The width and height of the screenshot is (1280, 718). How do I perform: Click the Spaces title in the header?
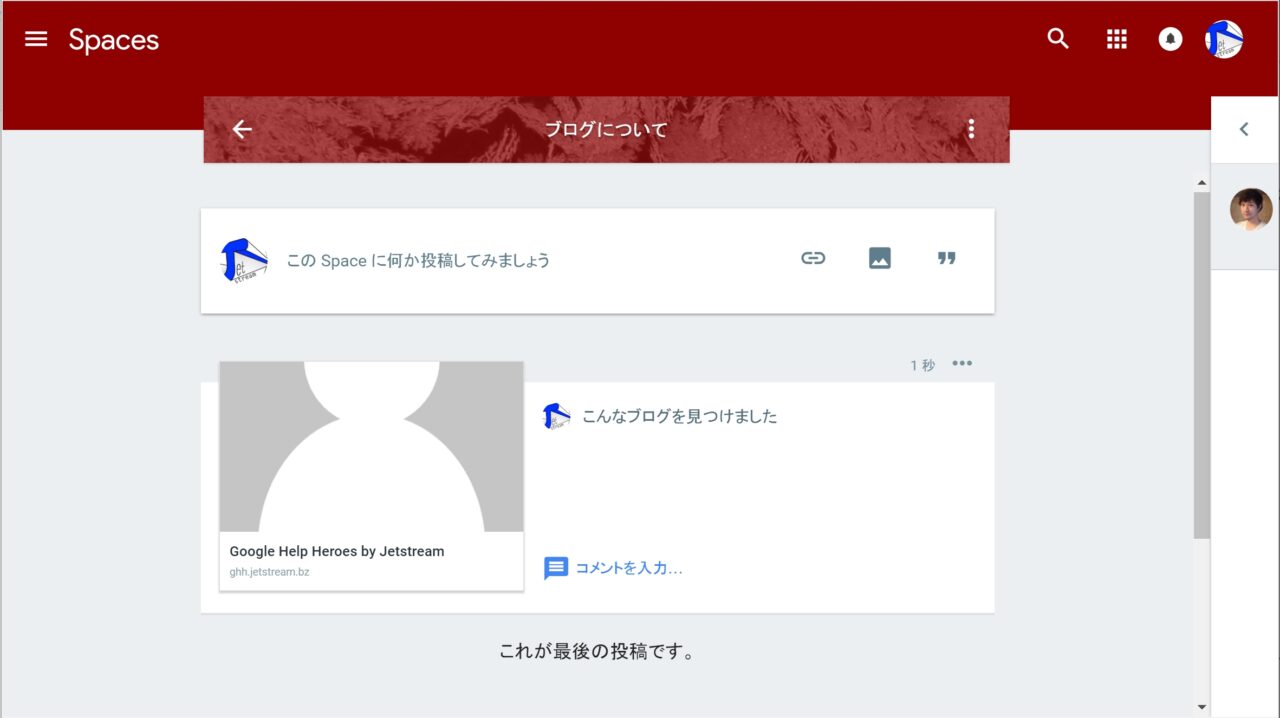(x=114, y=40)
